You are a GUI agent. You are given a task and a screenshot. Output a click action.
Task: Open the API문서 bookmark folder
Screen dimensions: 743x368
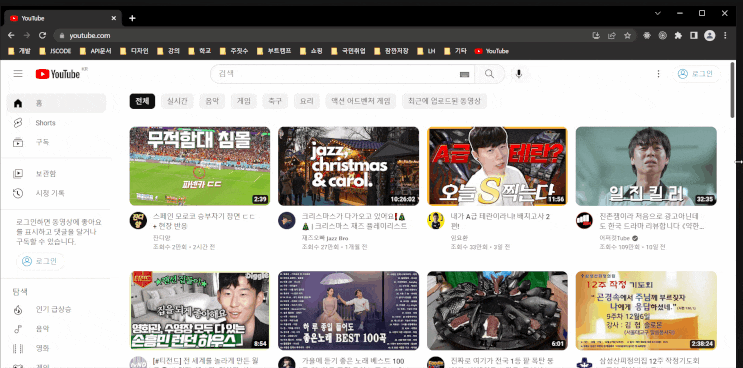tap(96, 51)
